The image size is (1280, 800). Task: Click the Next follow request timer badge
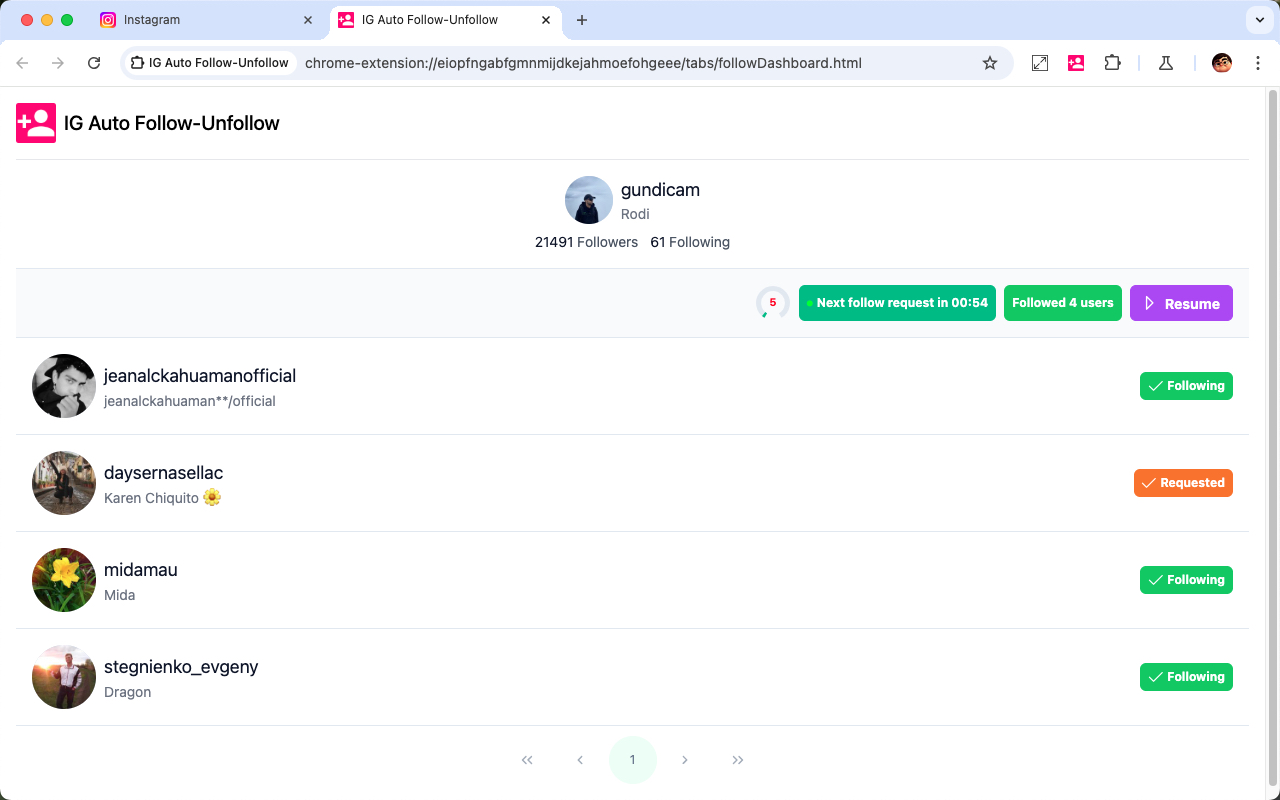(897, 303)
